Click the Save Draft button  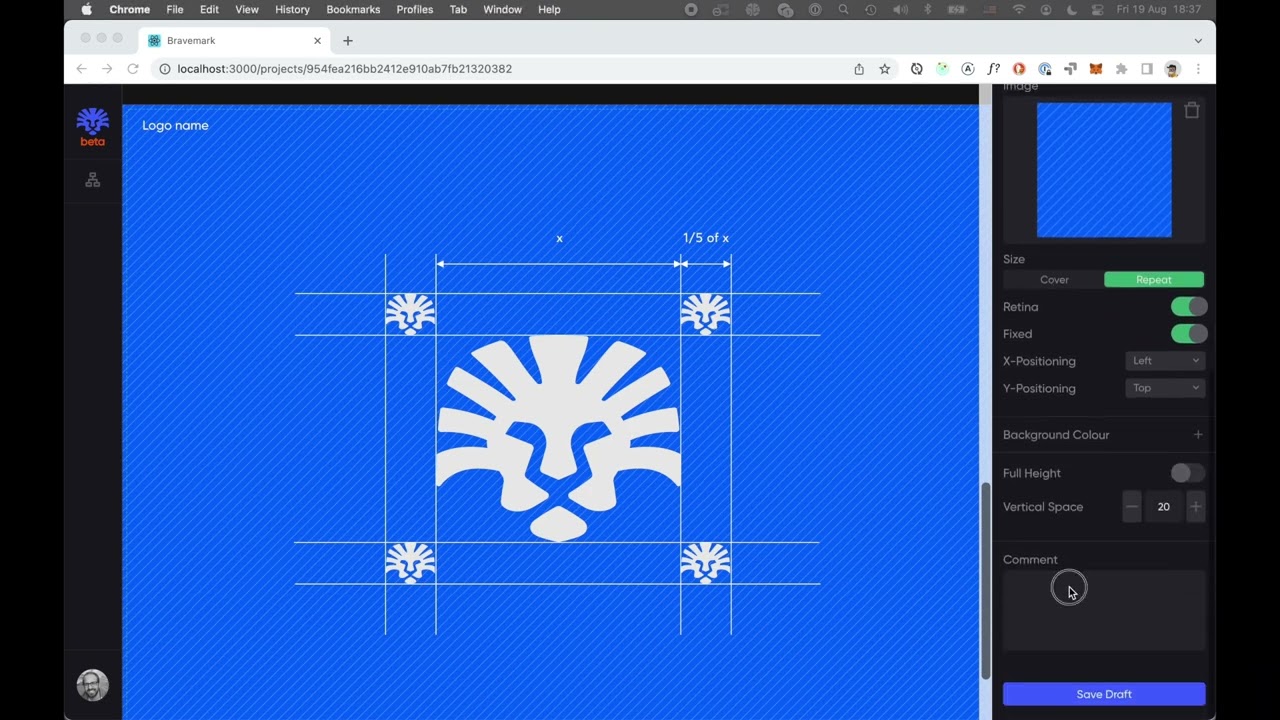pos(1104,694)
